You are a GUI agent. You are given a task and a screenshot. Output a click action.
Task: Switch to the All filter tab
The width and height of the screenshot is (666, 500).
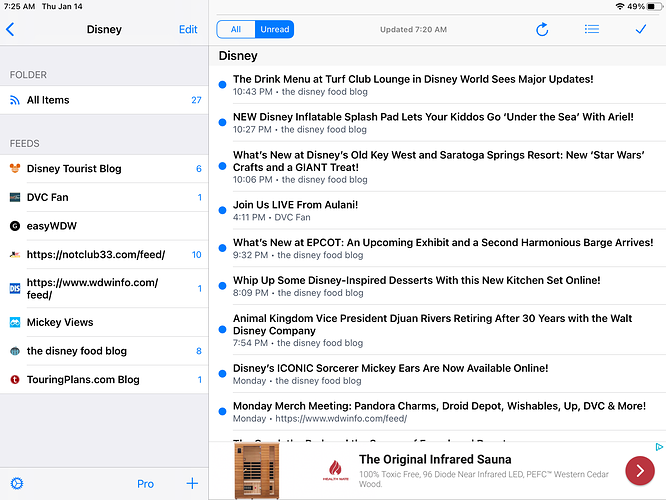[236, 29]
